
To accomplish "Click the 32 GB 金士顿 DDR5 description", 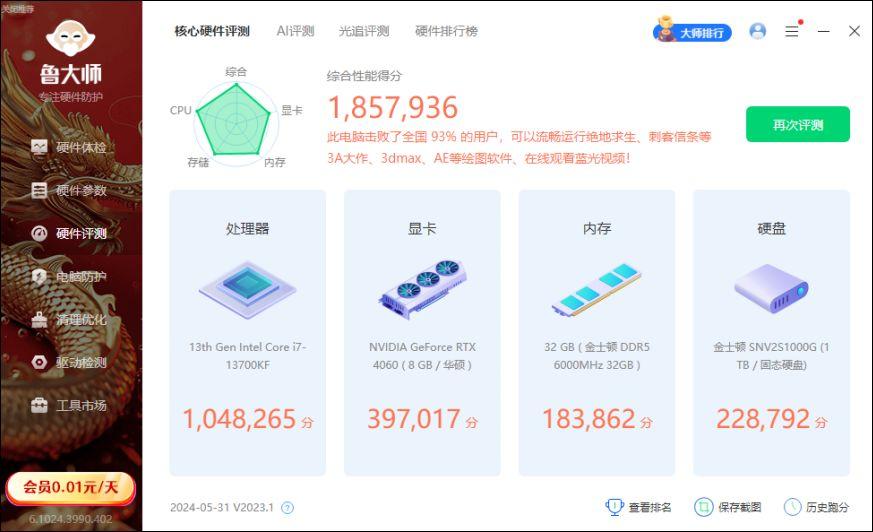I will pyautogui.click(x=597, y=356).
